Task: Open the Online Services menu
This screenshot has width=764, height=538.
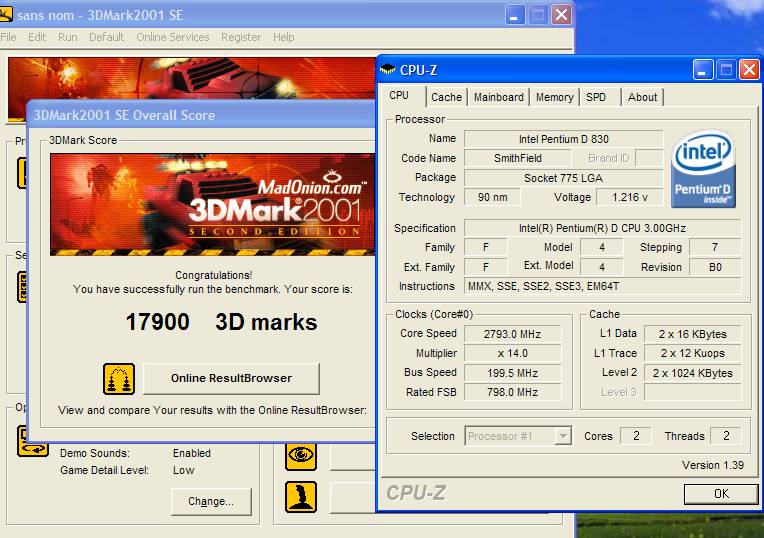Action: coord(172,37)
